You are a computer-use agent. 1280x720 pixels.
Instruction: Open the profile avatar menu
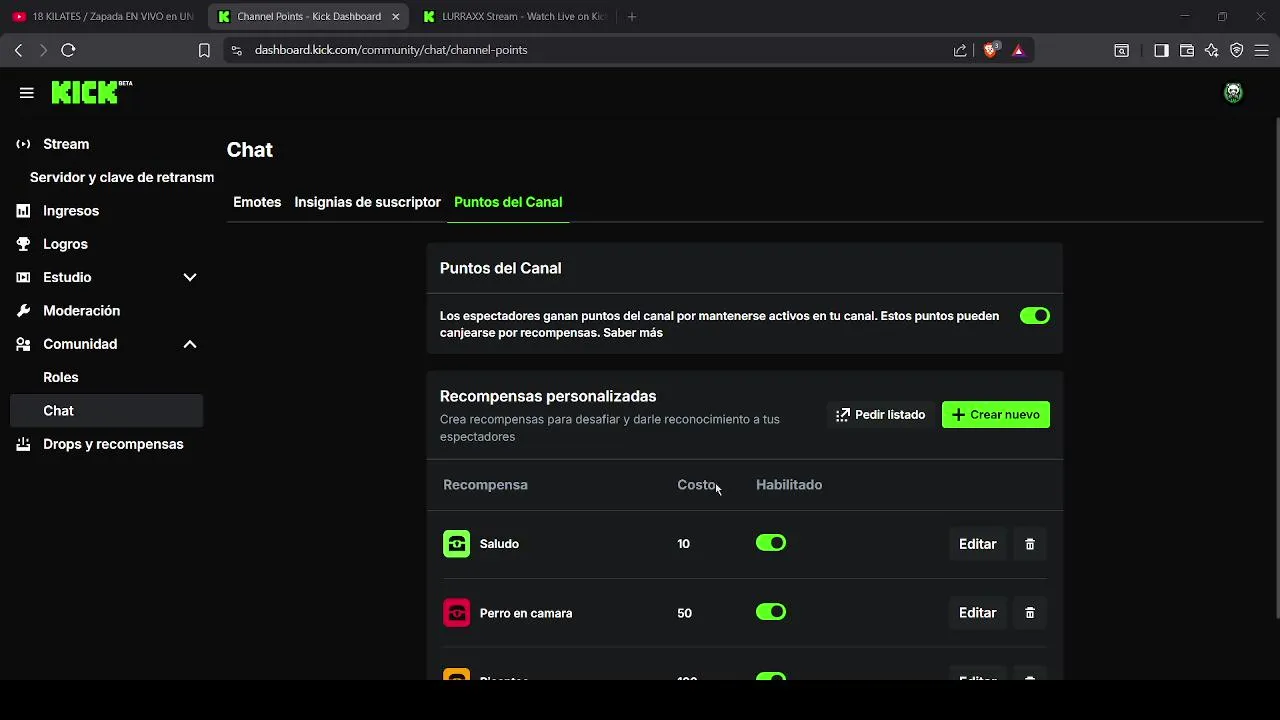(1233, 93)
